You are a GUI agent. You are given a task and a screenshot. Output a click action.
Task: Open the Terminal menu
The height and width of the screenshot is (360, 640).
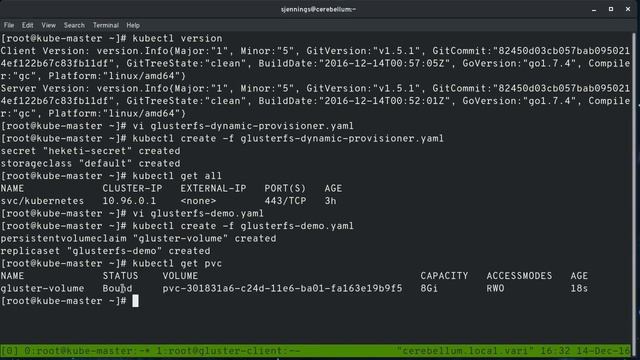[x=106, y=25]
